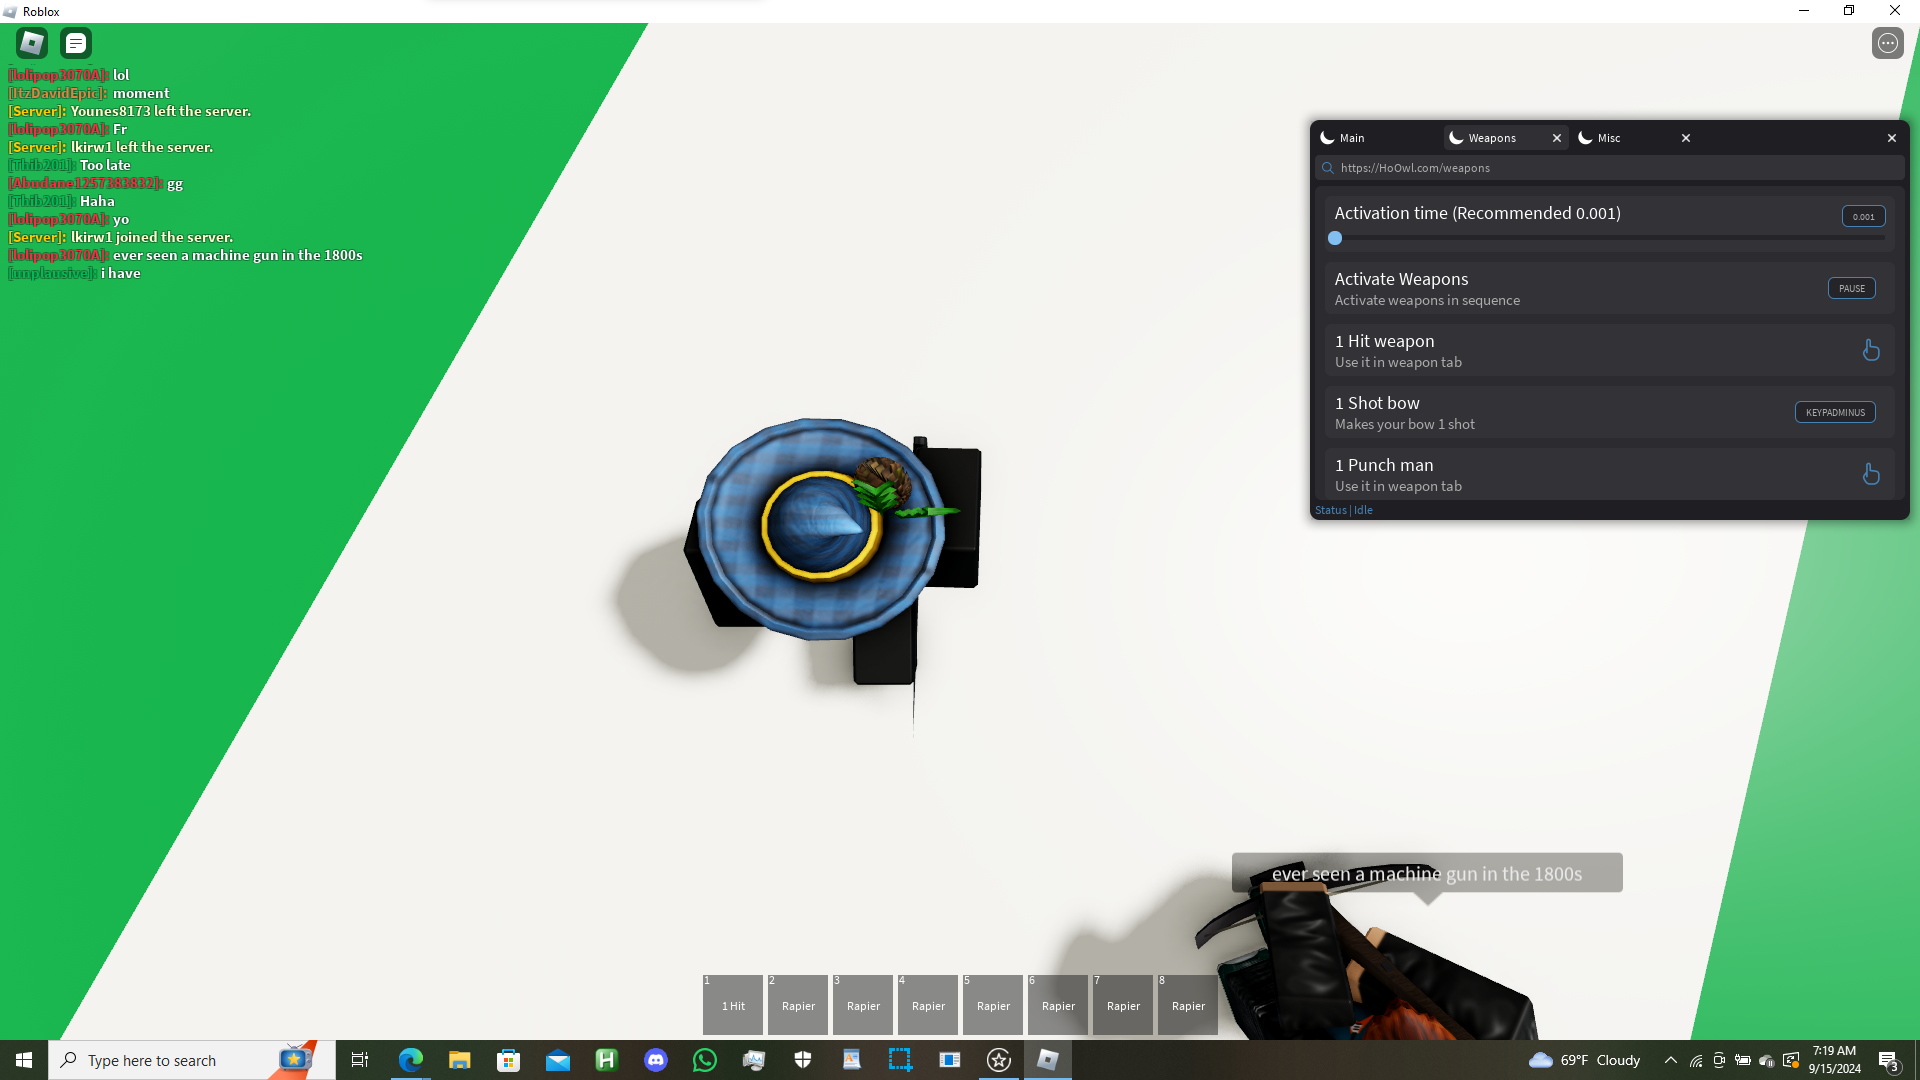Image resolution: width=1920 pixels, height=1080 pixels.
Task: Select the 1 Hit hotbar slot
Action: (733, 1004)
